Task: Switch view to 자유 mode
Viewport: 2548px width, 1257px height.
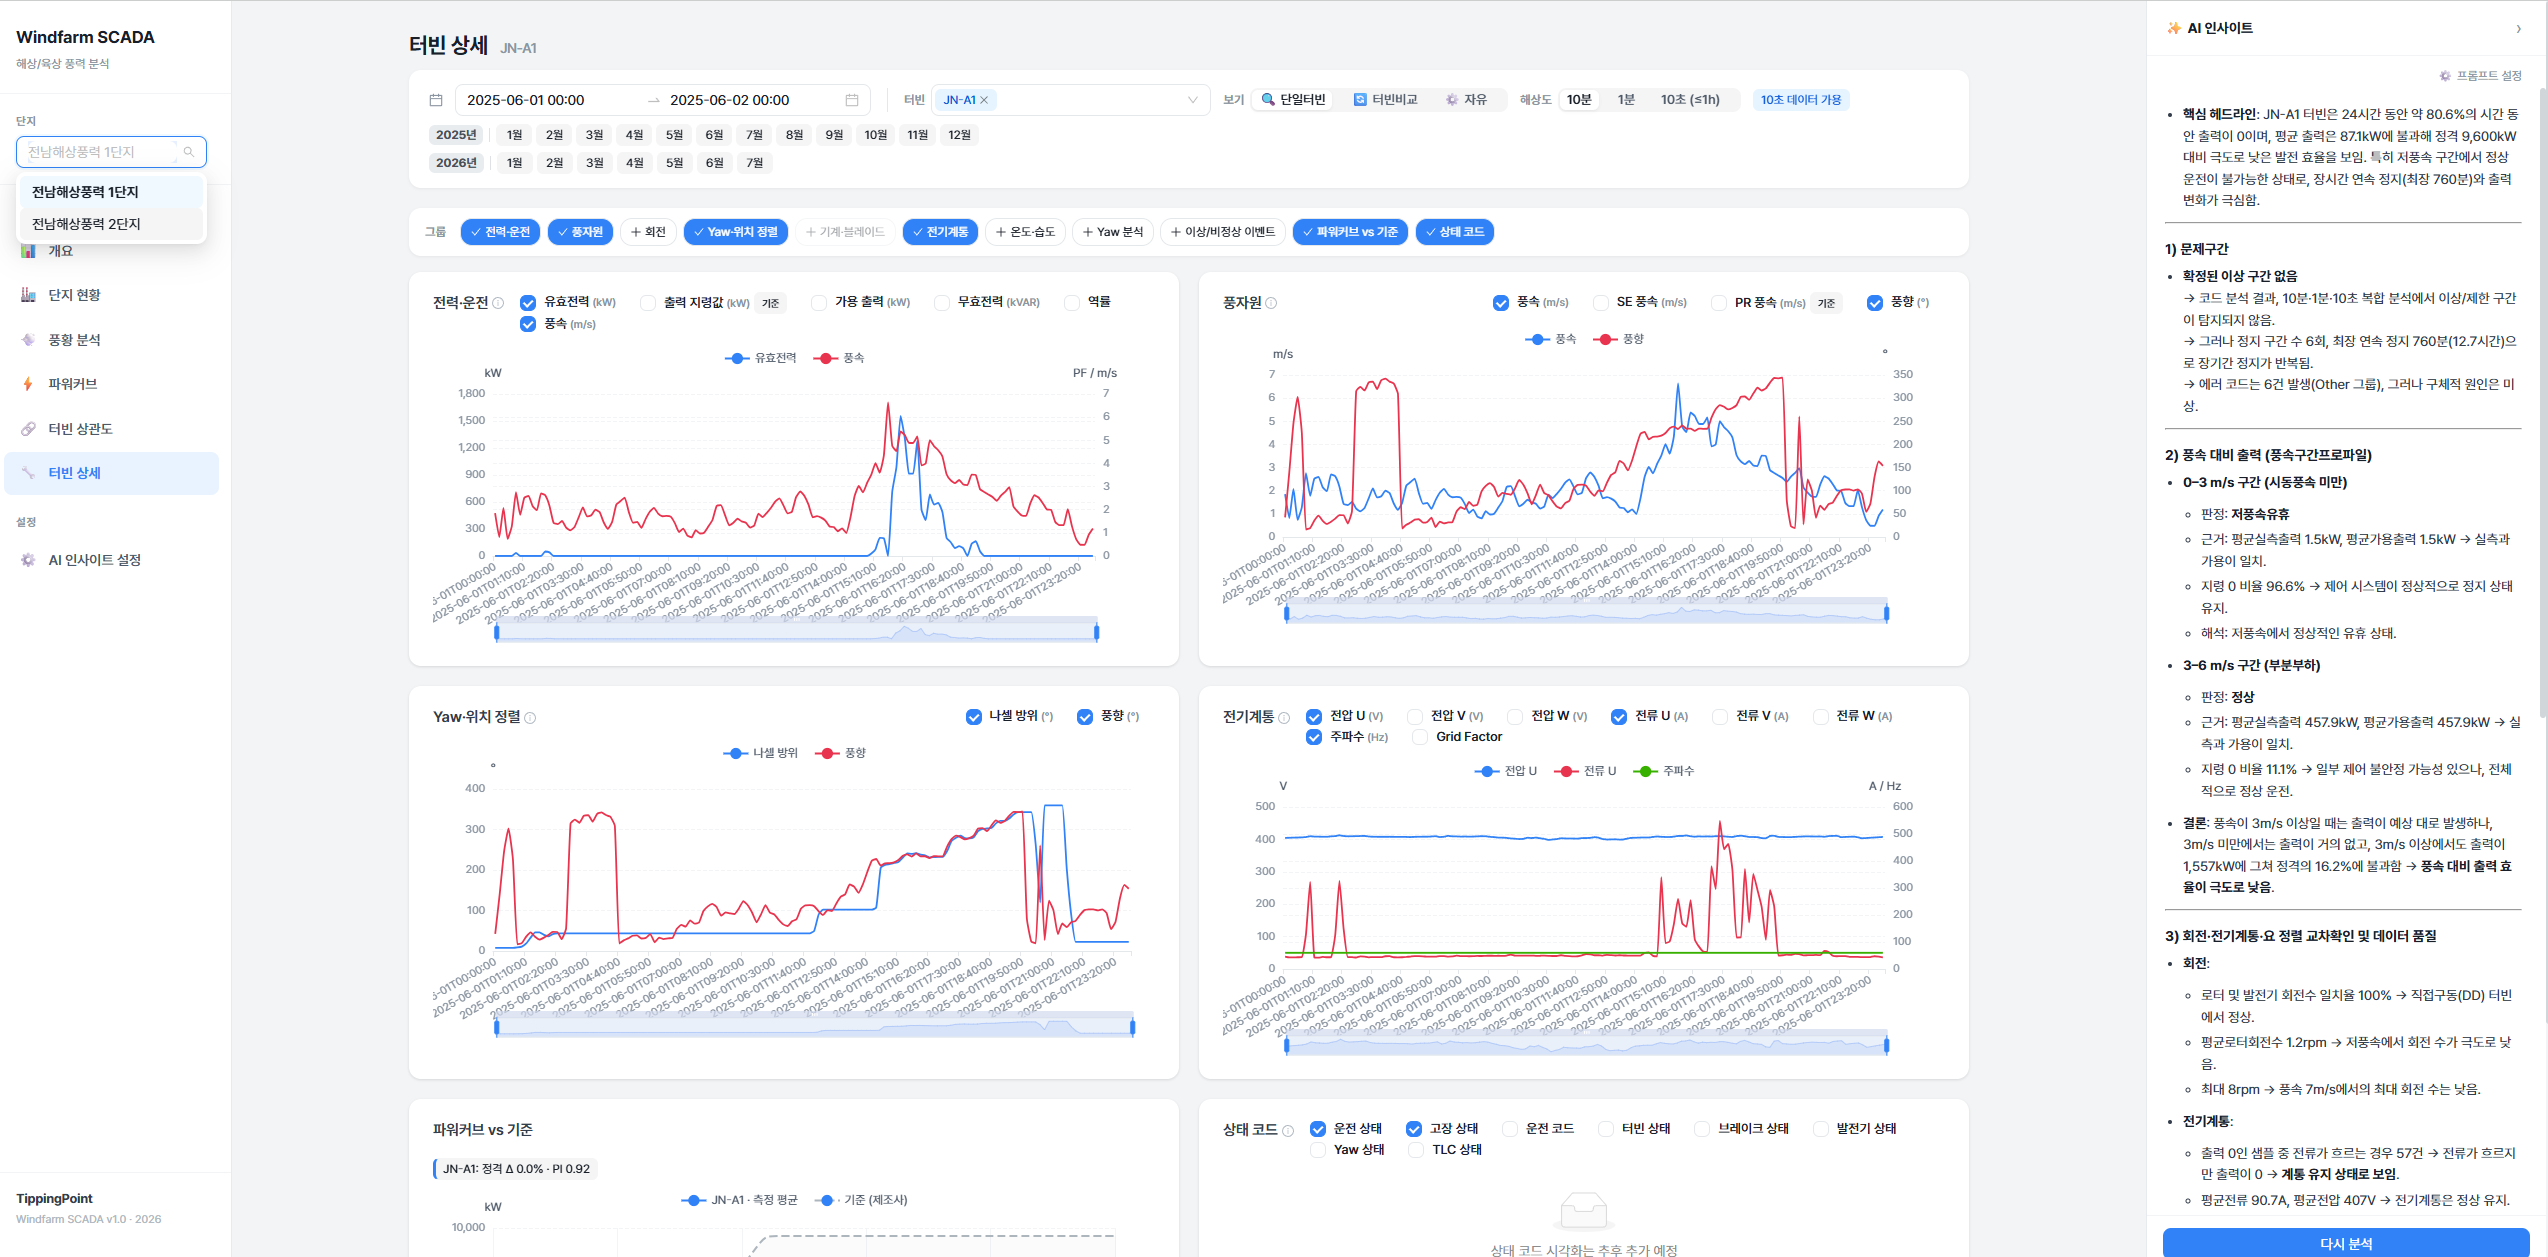Action: (x=1466, y=100)
